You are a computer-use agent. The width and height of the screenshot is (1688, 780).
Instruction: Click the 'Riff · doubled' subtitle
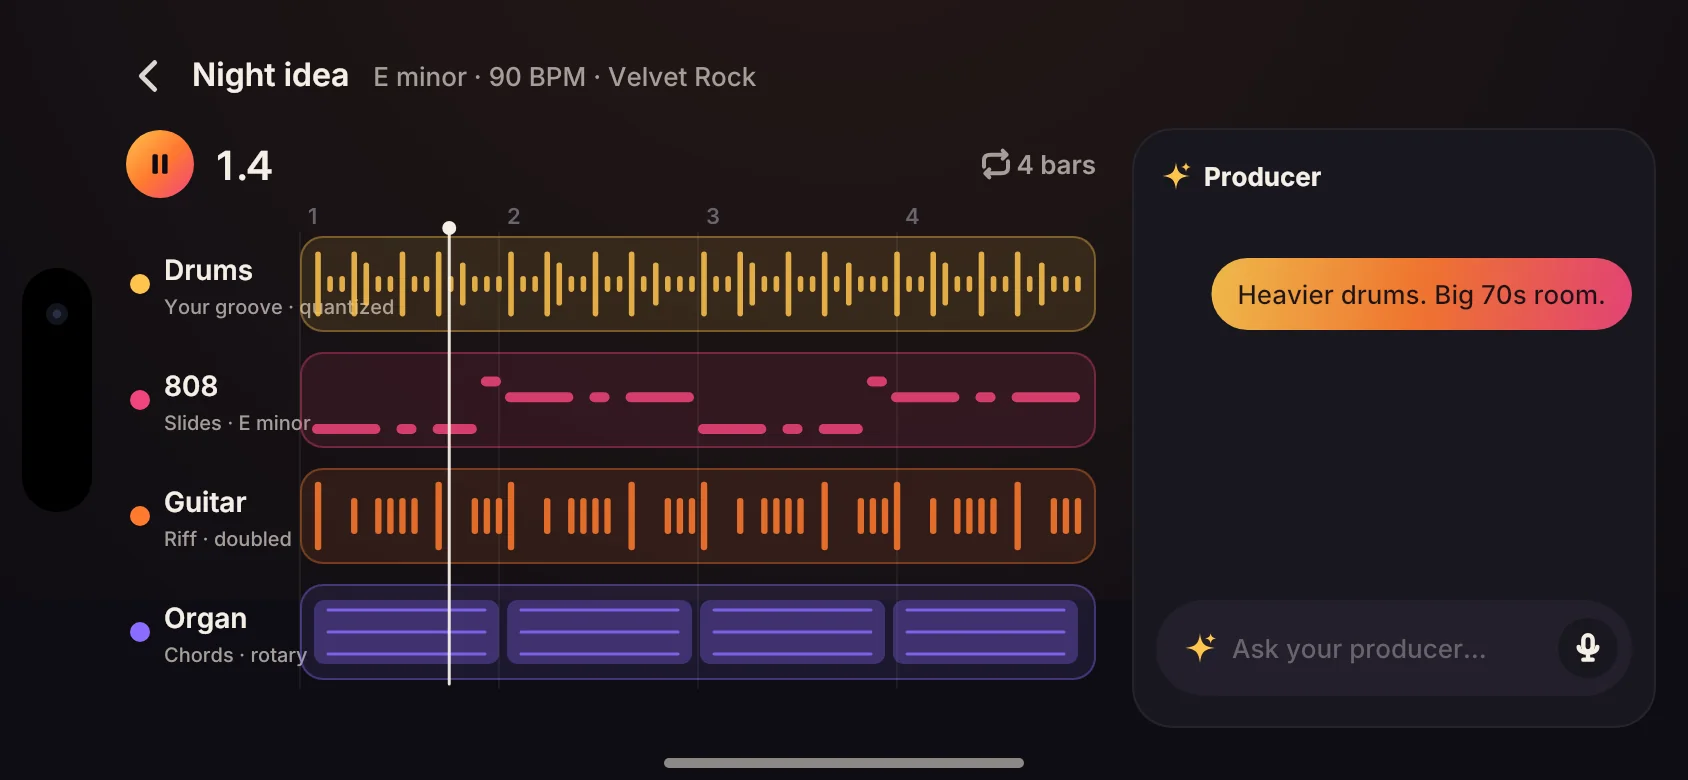[x=228, y=539]
